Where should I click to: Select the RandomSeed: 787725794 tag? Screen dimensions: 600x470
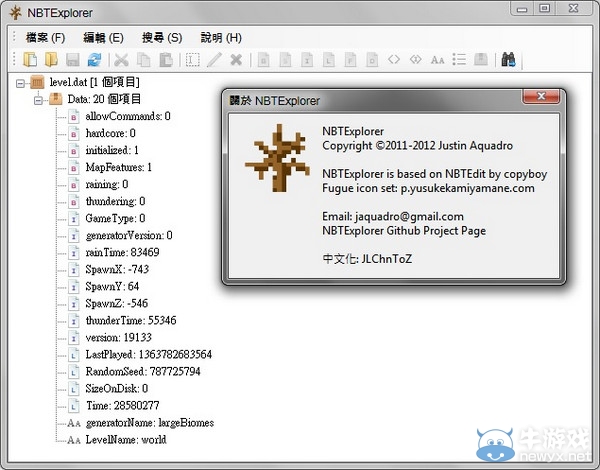point(143,372)
